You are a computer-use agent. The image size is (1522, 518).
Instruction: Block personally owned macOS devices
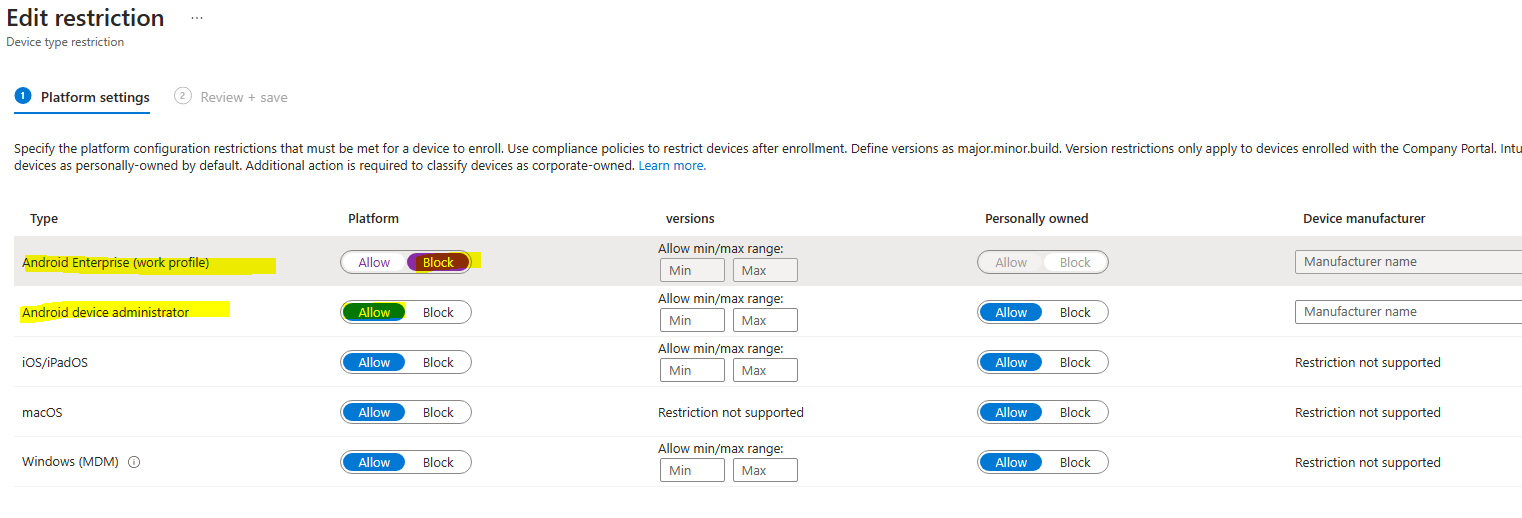[x=1075, y=412]
